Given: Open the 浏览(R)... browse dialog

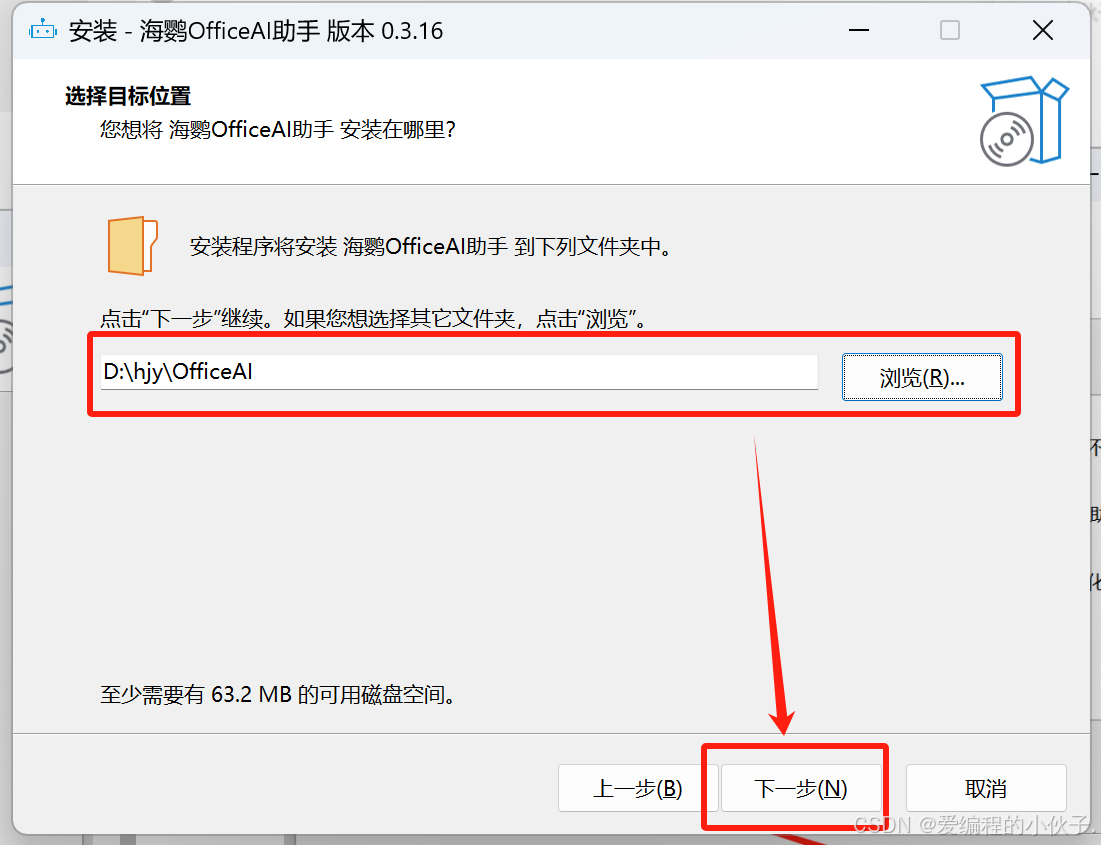Looking at the screenshot, I should point(922,377).
